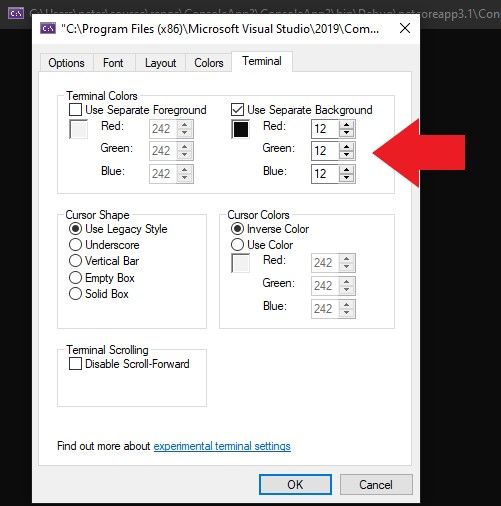The height and width of the screenshot is (506, 501).
Task: Click cursor color Green down arrow
Action: 347,290
